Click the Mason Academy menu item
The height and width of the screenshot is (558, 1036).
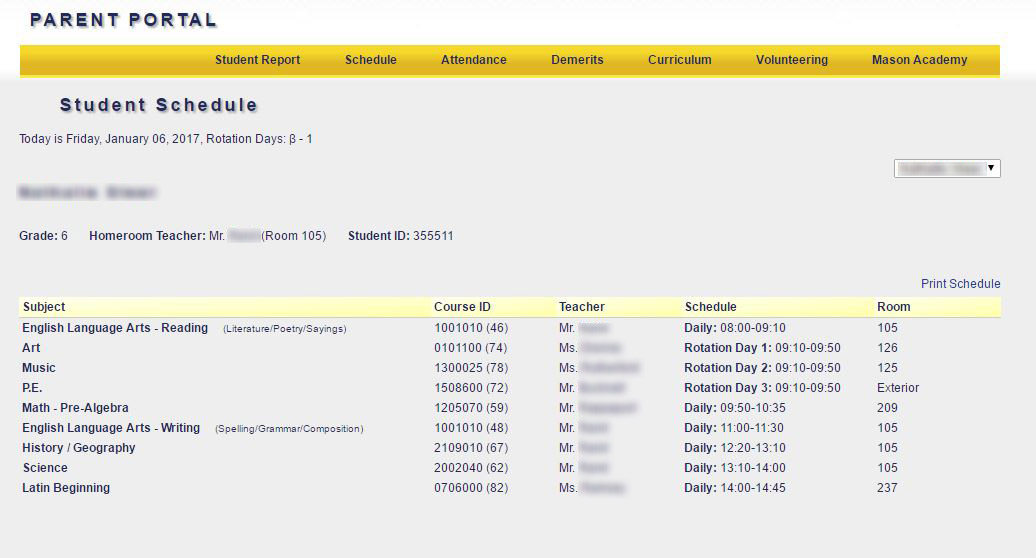click(x=919, y=60)
